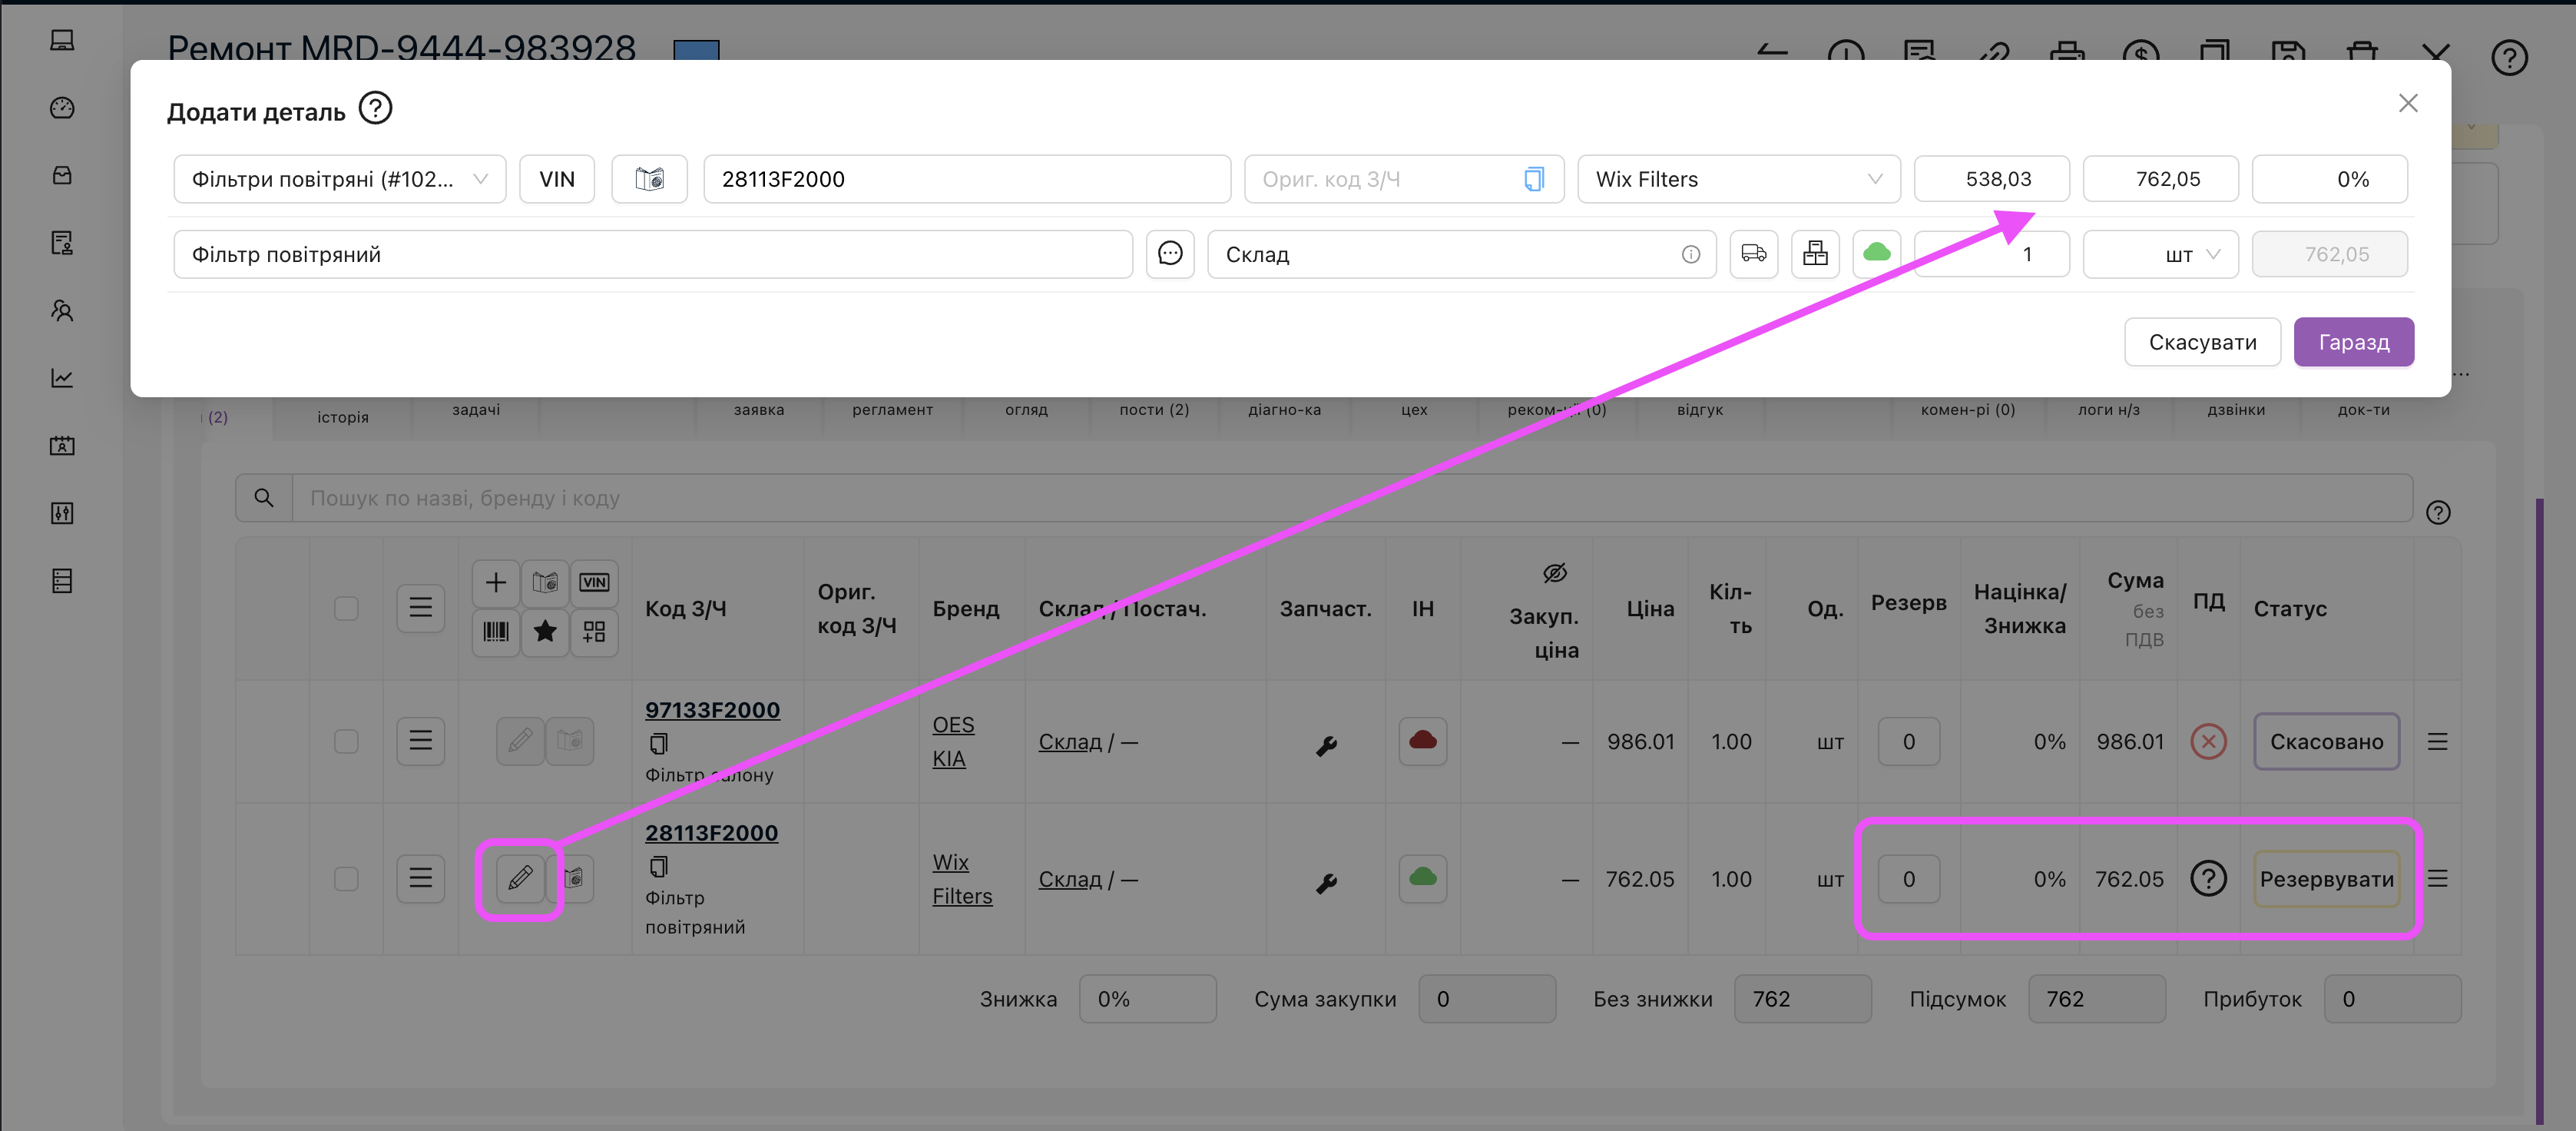Click the part code field containing 28113F2000
Viewport: 2576px width, 1131px height.
point(966,179)
